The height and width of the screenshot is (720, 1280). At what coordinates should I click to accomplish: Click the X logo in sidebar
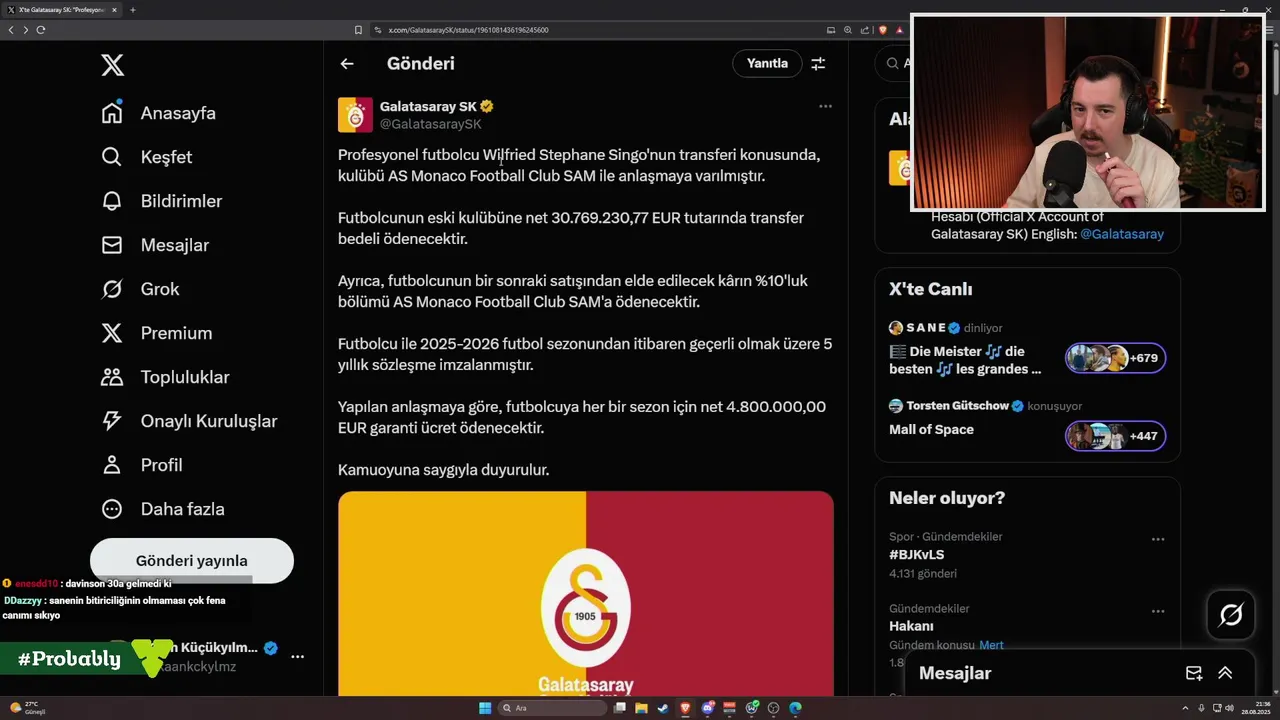(x=113, y=66)
